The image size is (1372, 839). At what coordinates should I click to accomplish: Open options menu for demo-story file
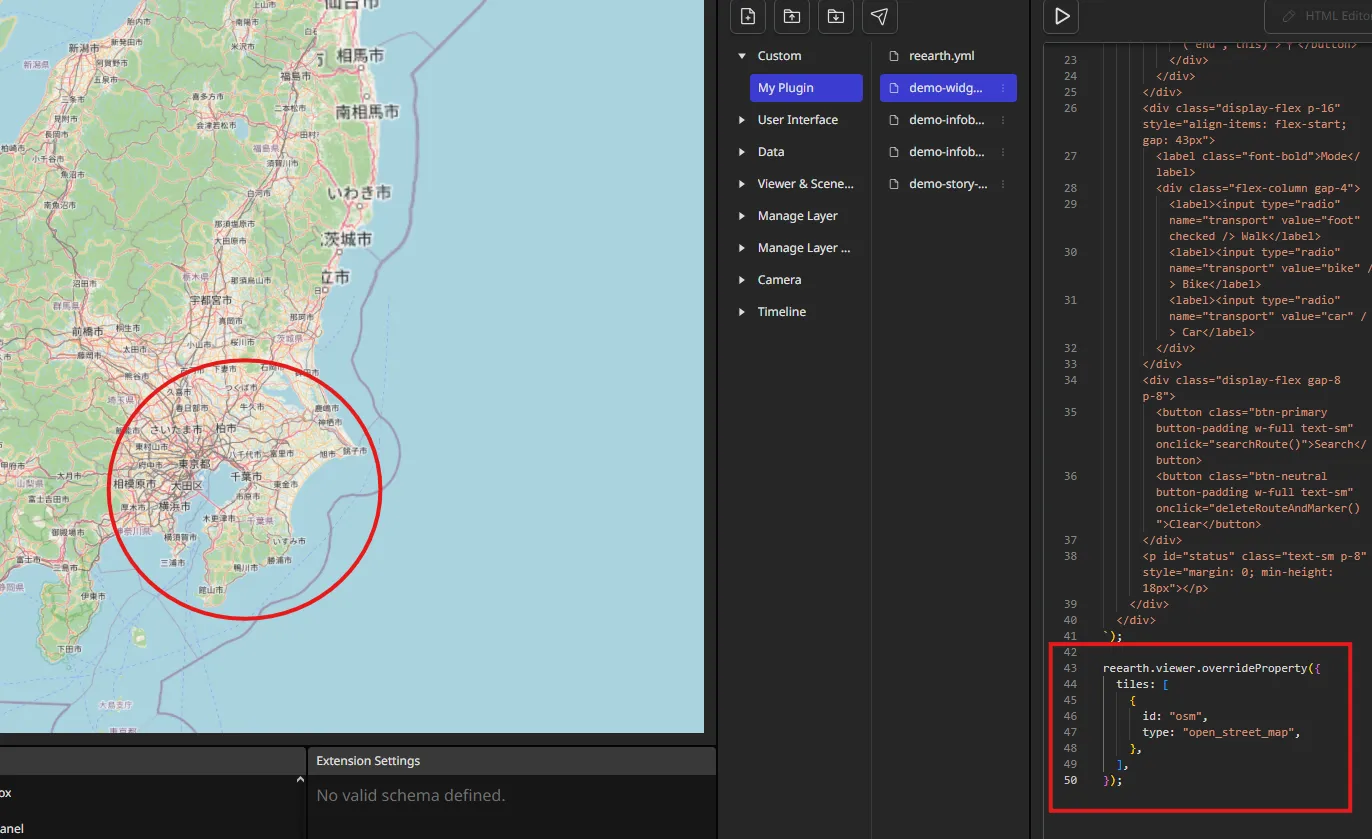pyautogui.click(x=1003, y=184)
